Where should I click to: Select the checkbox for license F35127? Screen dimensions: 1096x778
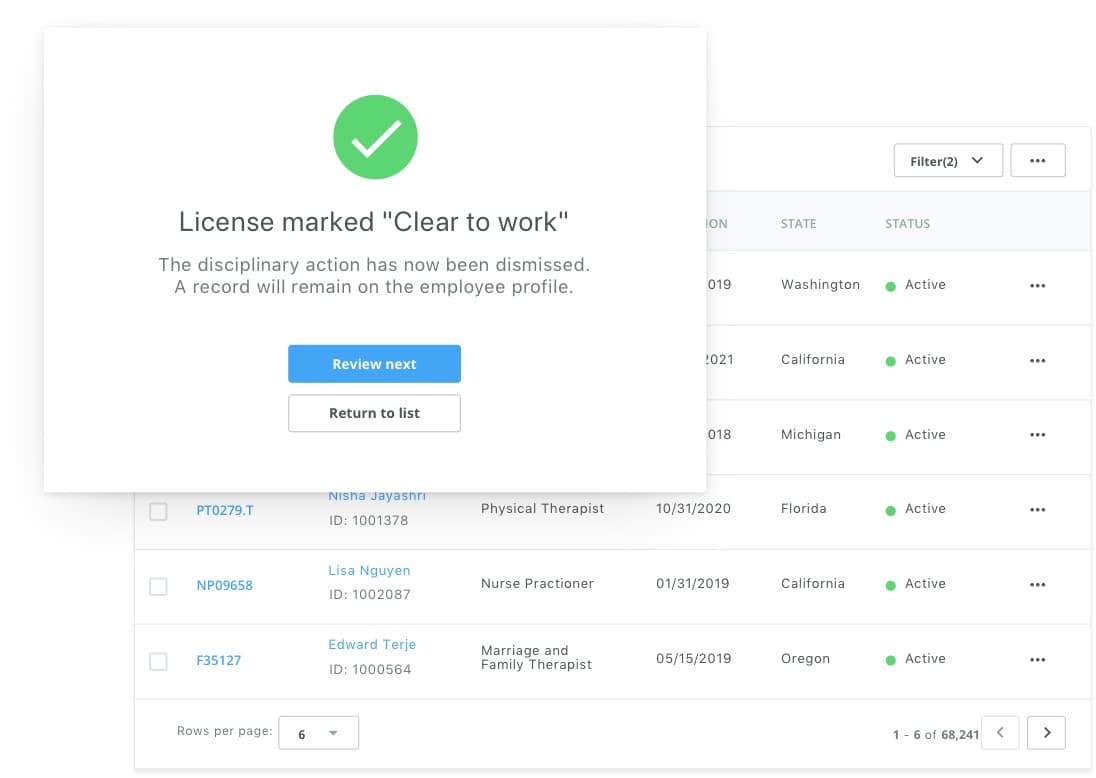(x=158, y=661)
